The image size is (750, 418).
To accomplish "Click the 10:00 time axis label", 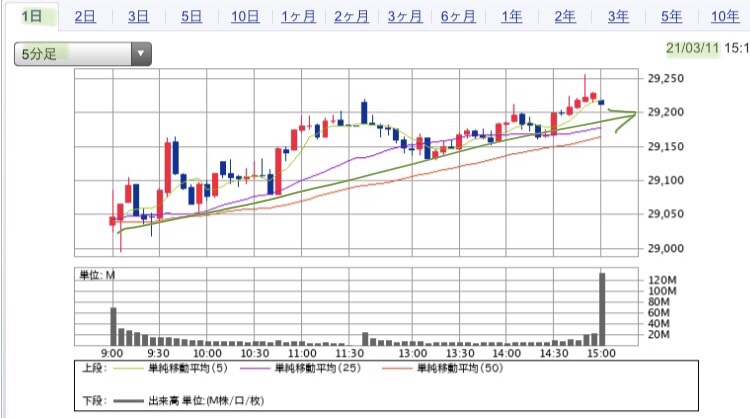I will click(x=207, y=353).
